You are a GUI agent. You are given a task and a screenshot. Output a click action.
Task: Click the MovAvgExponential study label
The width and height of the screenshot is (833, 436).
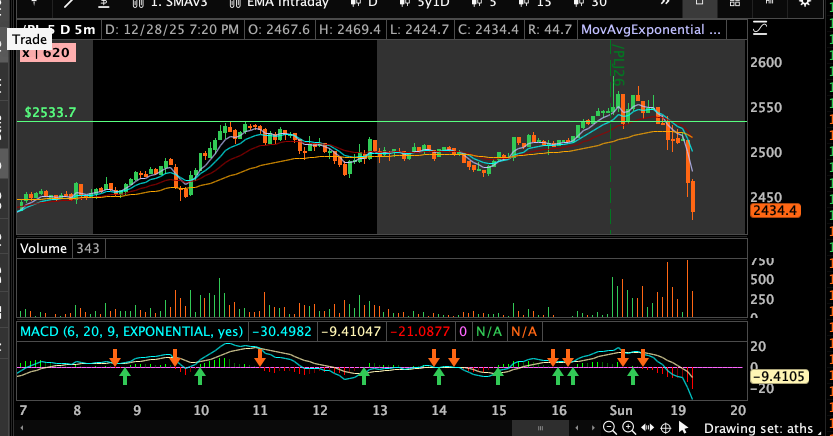click(651, 30)
